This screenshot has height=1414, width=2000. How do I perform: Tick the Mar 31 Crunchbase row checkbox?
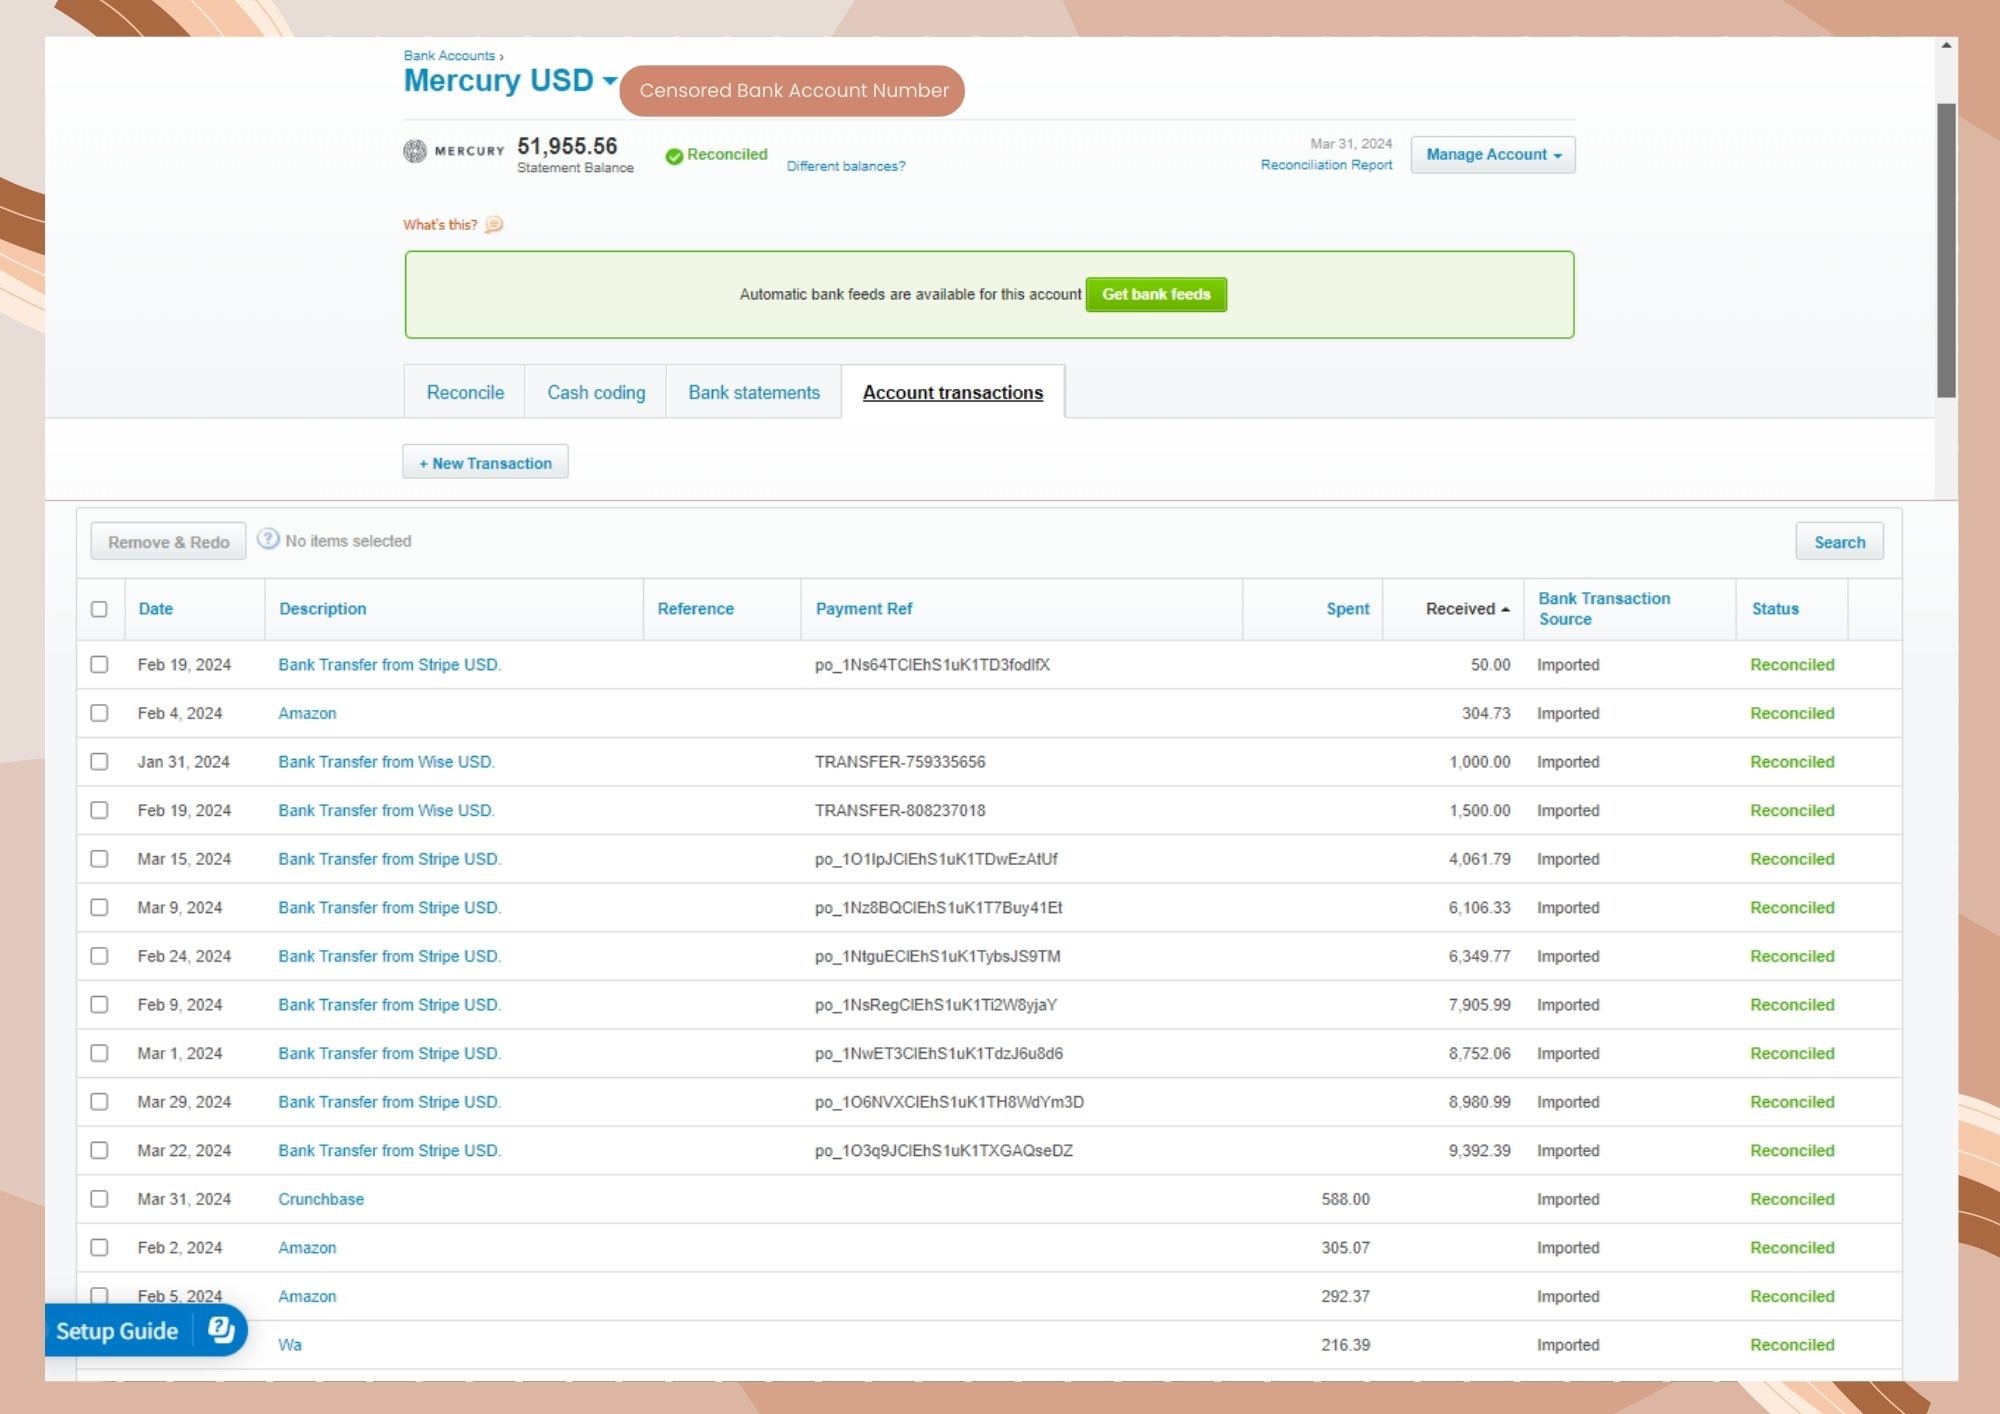[99, 1199]
